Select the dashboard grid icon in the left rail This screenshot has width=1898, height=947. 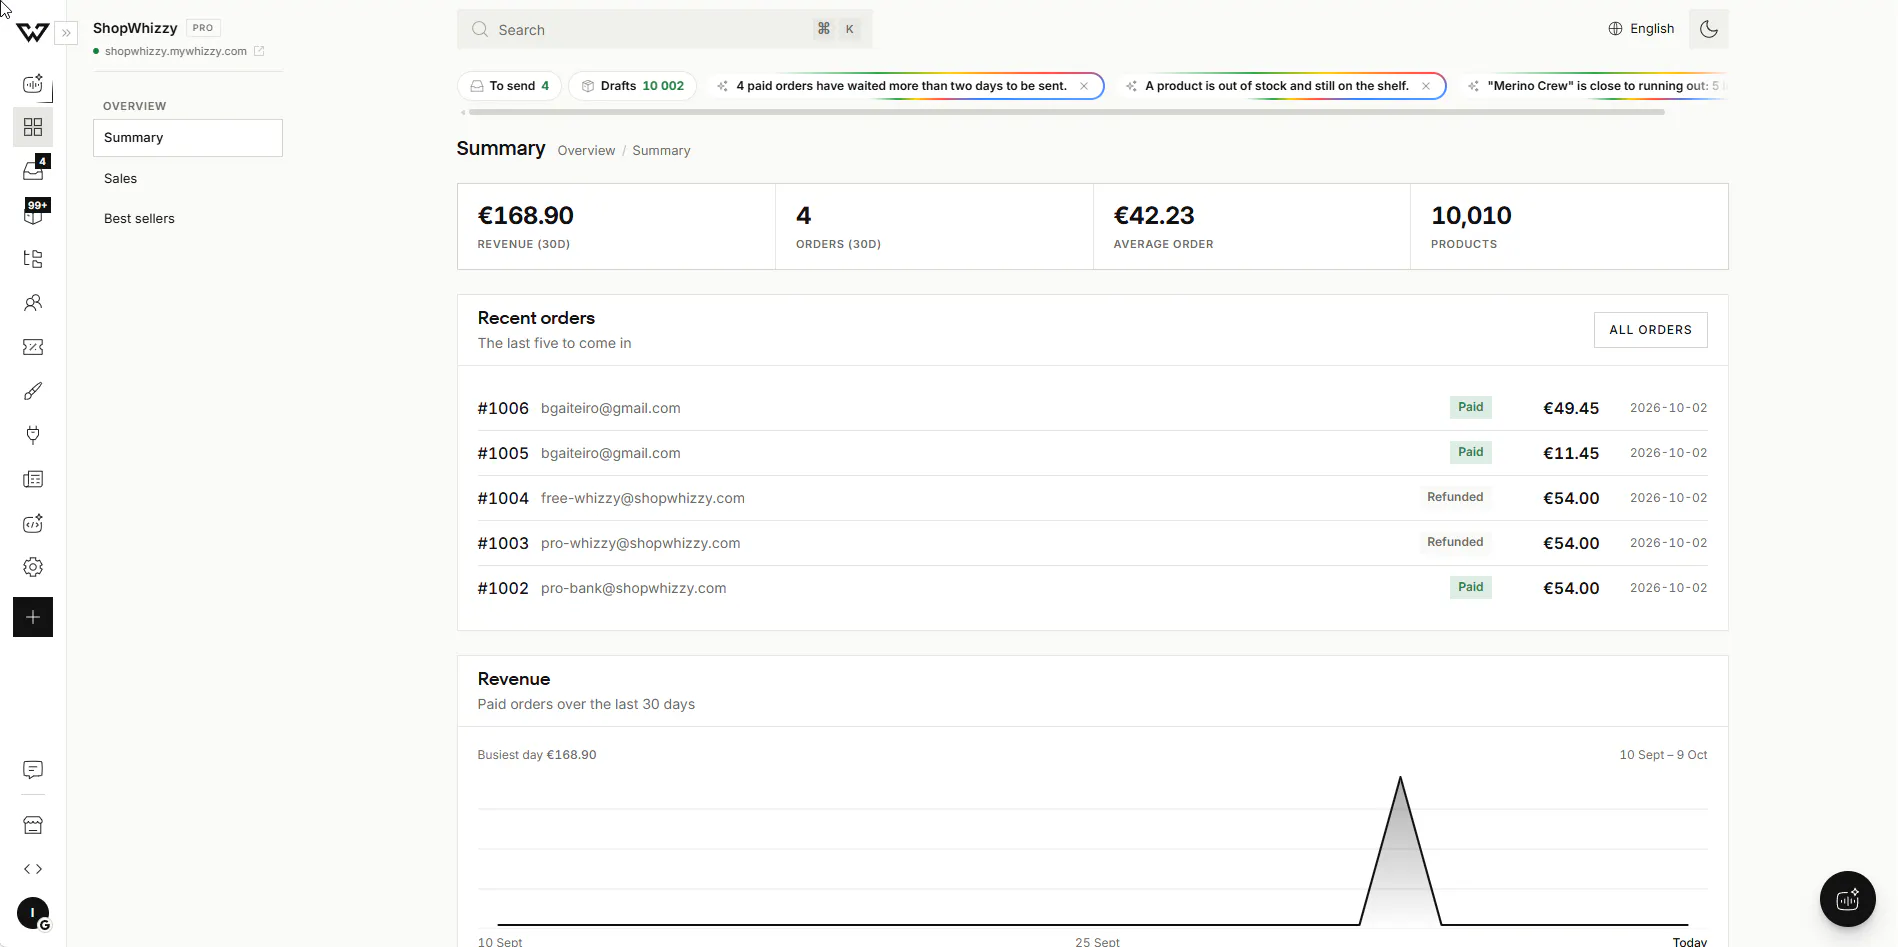[33, 127]
